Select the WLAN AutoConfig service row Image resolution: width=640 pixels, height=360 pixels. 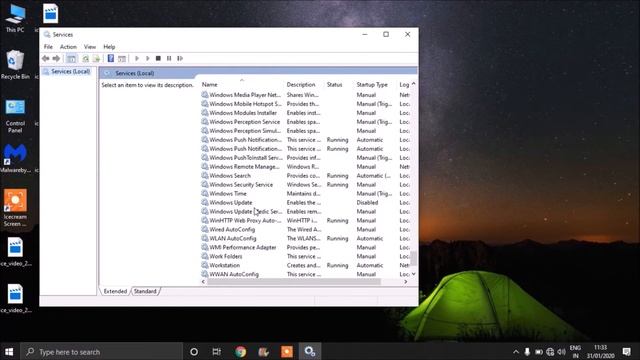pyautogui.click(x=305, y=238)
